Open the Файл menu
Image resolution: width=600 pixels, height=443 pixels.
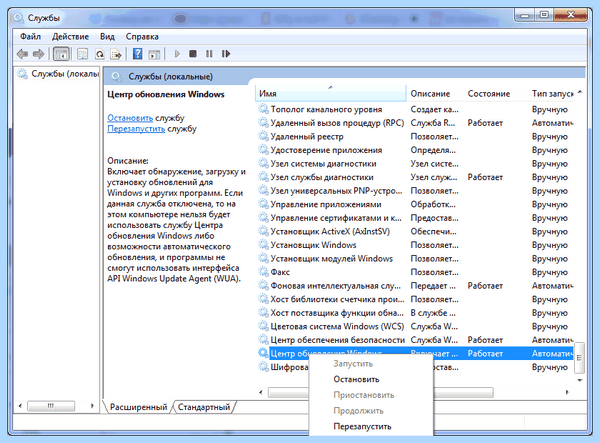[30, 37]
